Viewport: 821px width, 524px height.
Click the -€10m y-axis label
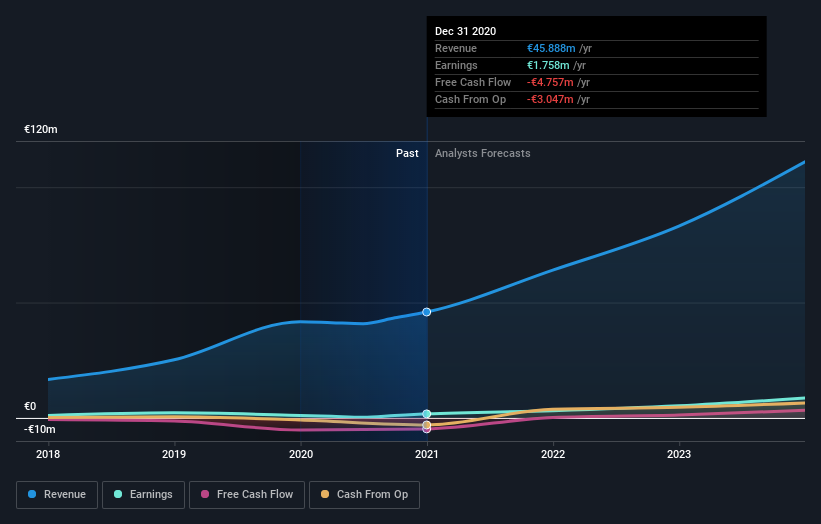[x=40, y=429]
